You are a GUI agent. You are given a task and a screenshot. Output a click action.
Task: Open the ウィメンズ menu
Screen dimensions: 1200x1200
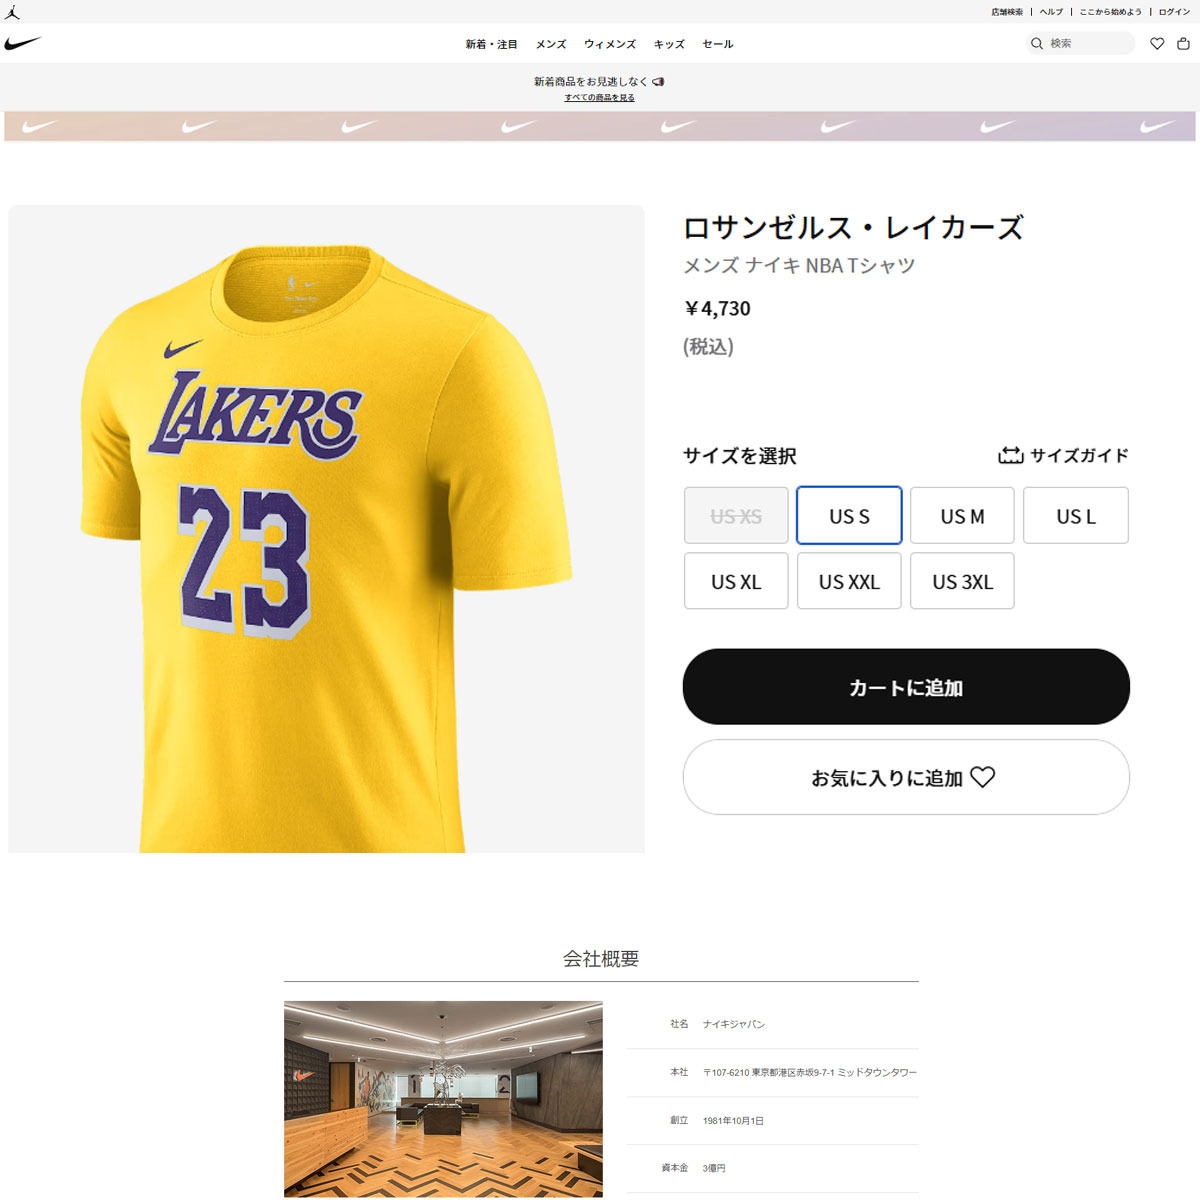[x=610, y=44]
